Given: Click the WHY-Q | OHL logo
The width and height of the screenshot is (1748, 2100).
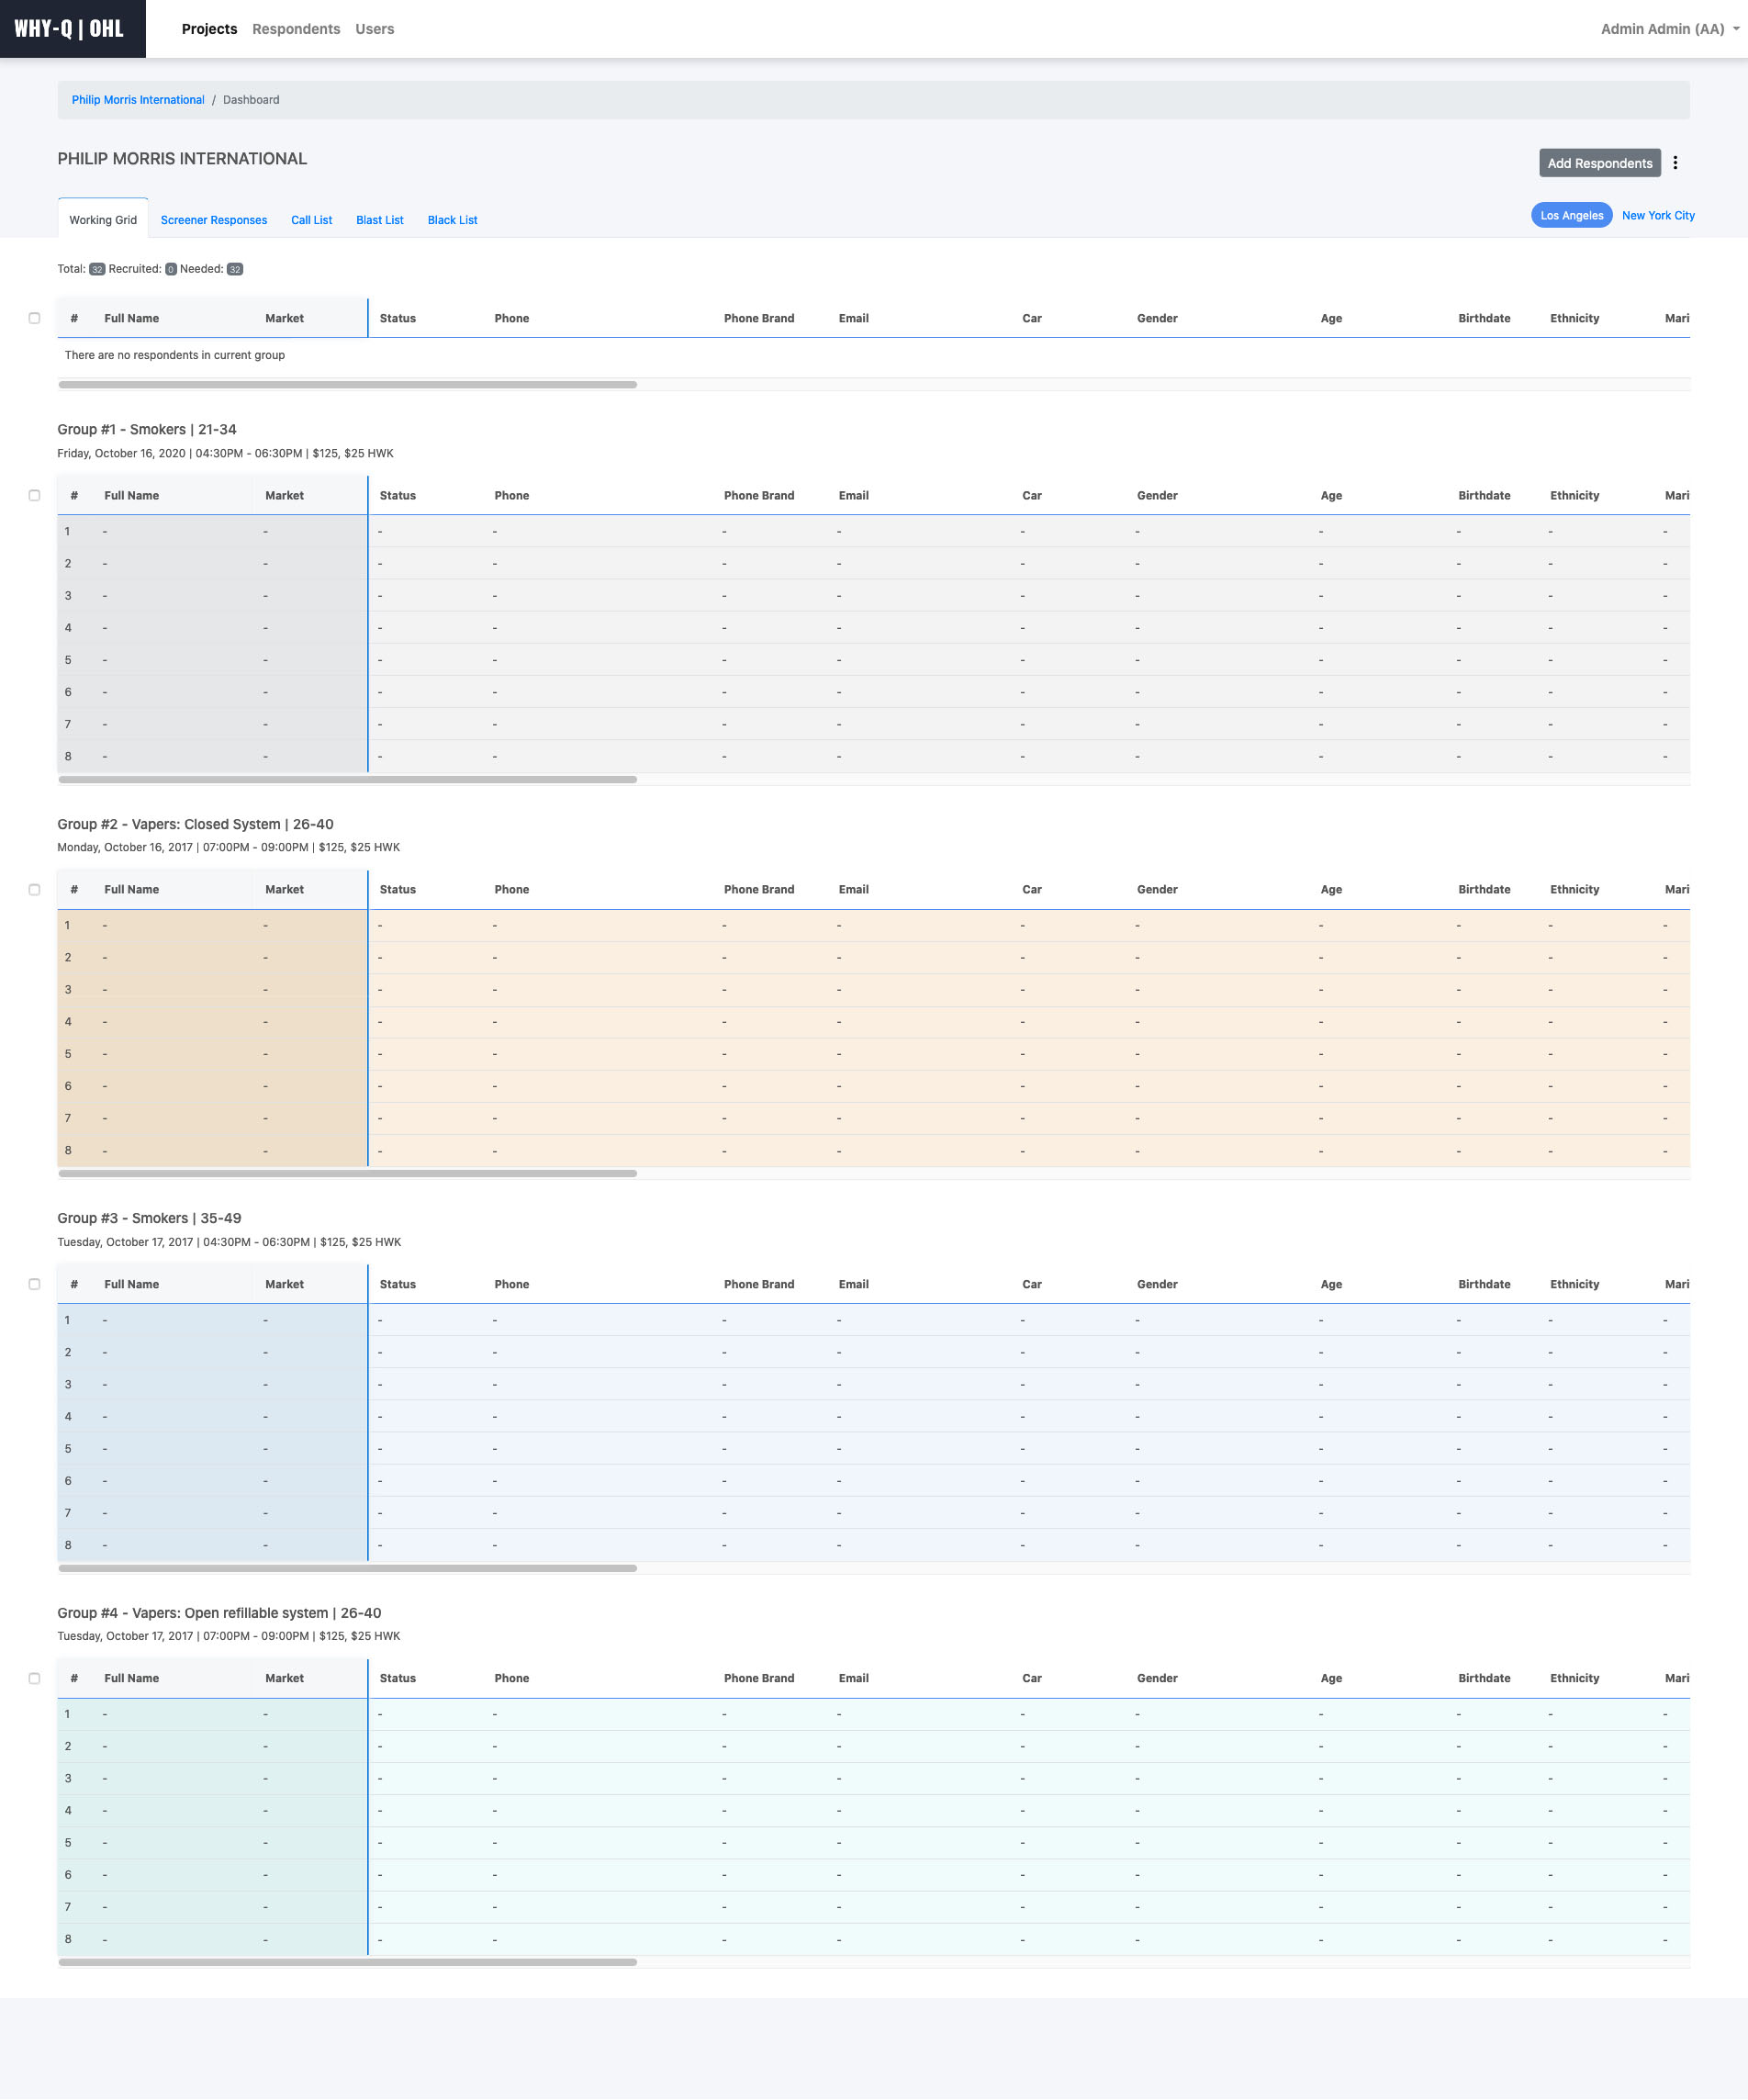Looking at the screenshot, I should 70,29.
